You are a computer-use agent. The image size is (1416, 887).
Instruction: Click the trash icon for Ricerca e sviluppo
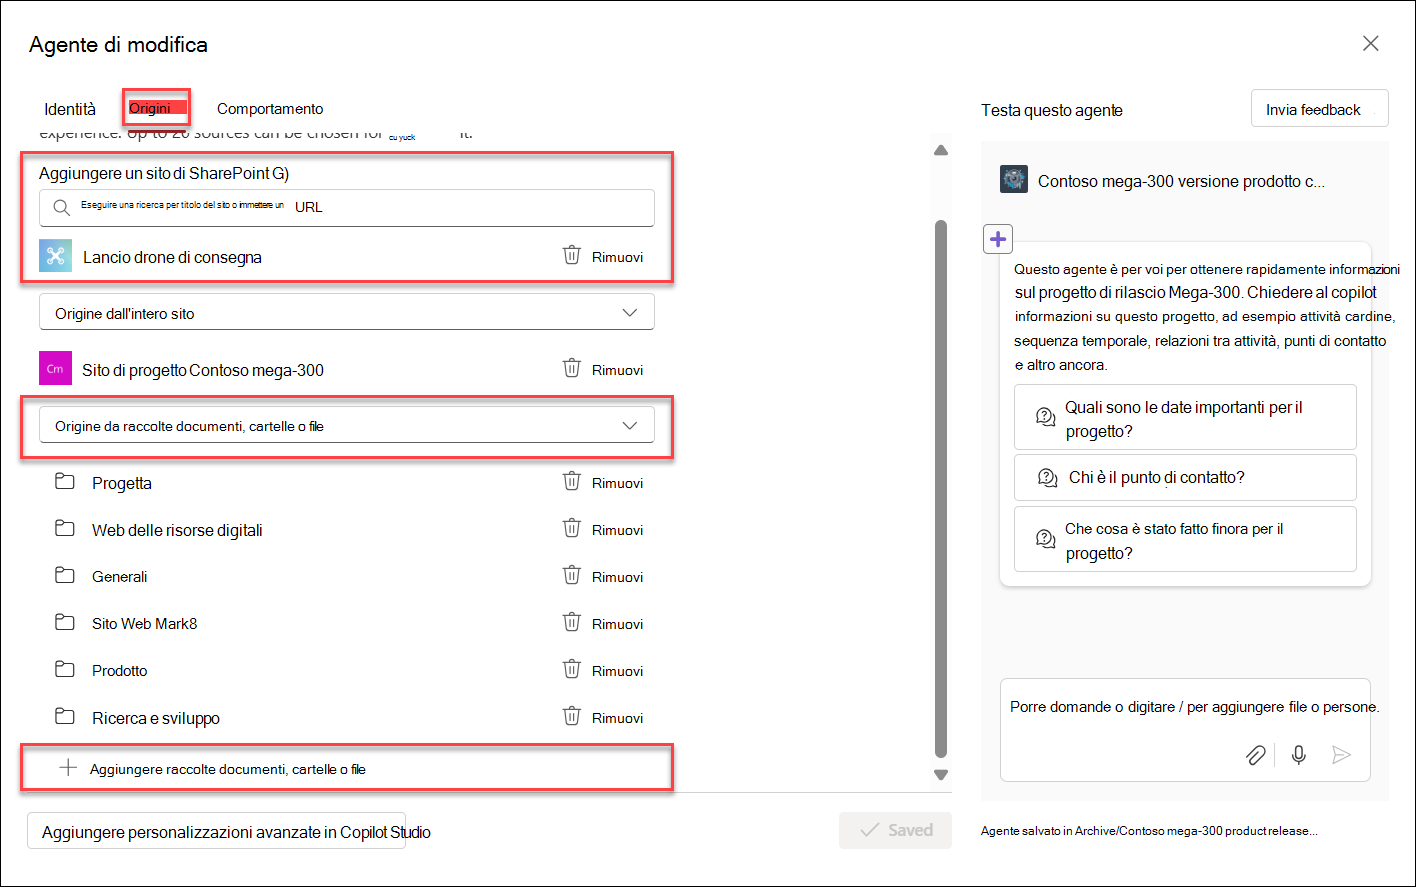coord(572,717)
